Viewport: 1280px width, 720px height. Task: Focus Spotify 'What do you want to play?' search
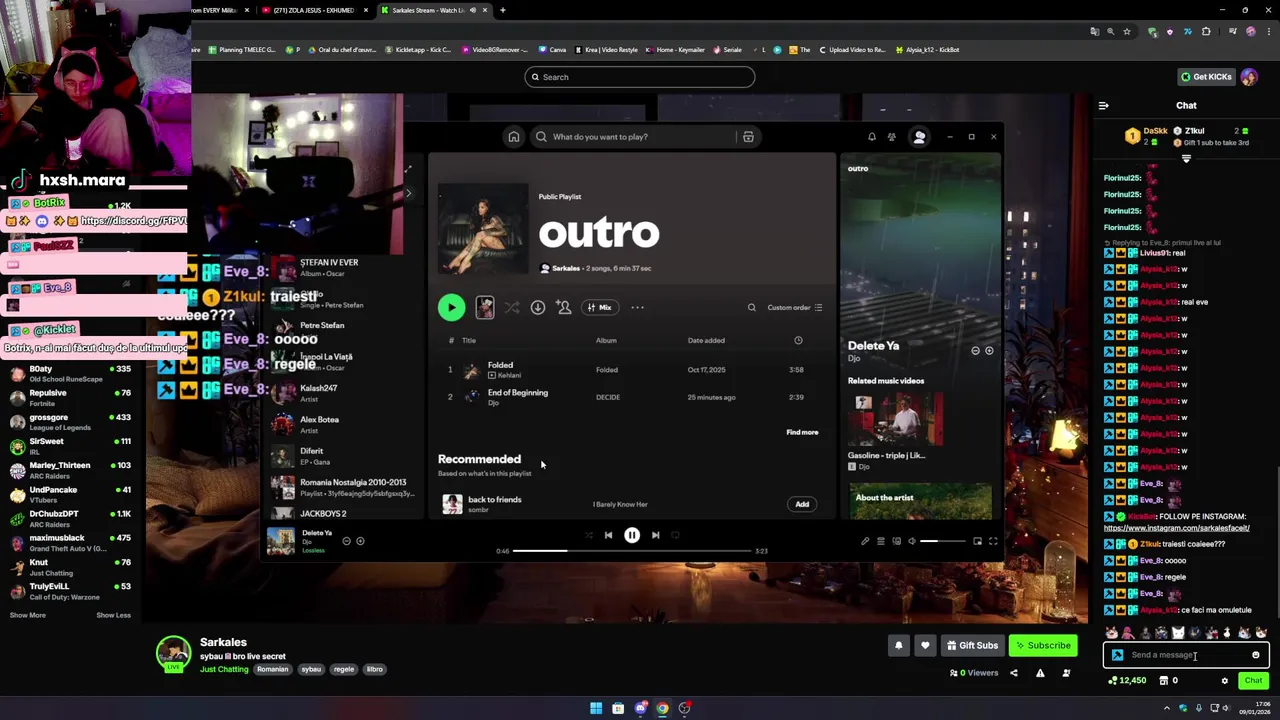pos(635,137)
